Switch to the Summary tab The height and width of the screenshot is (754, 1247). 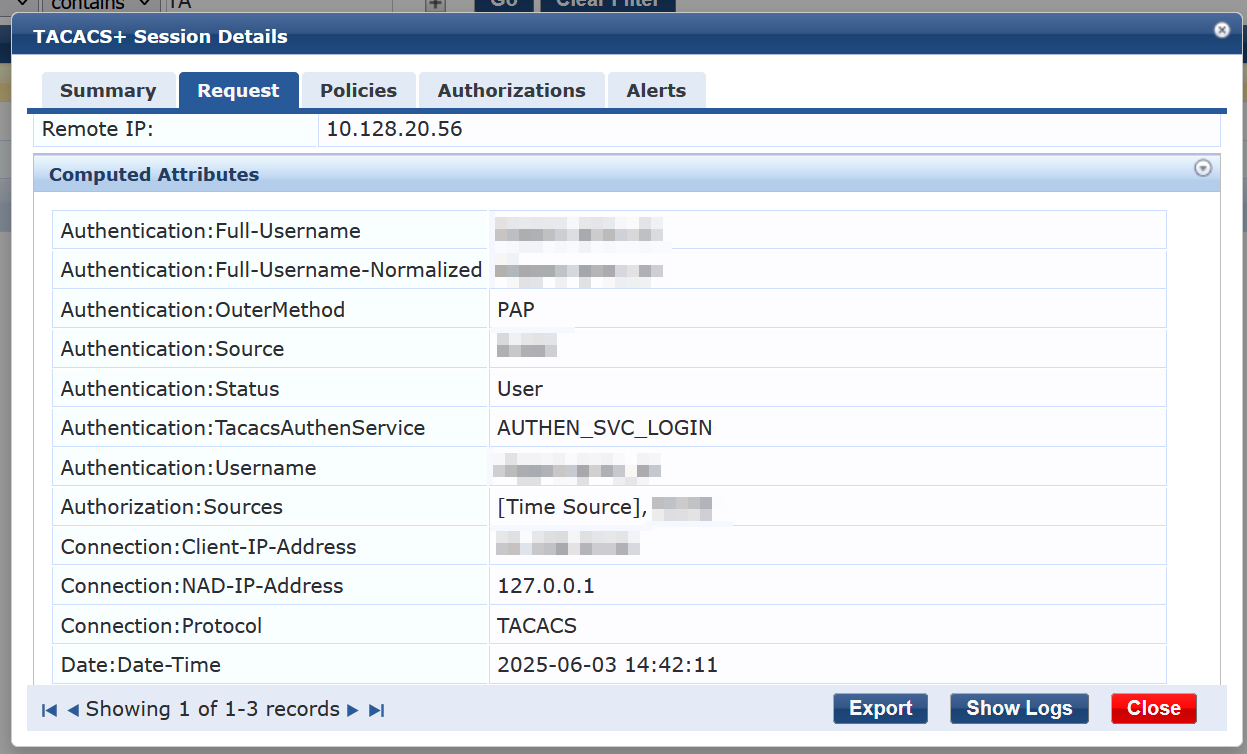[108, 90]
